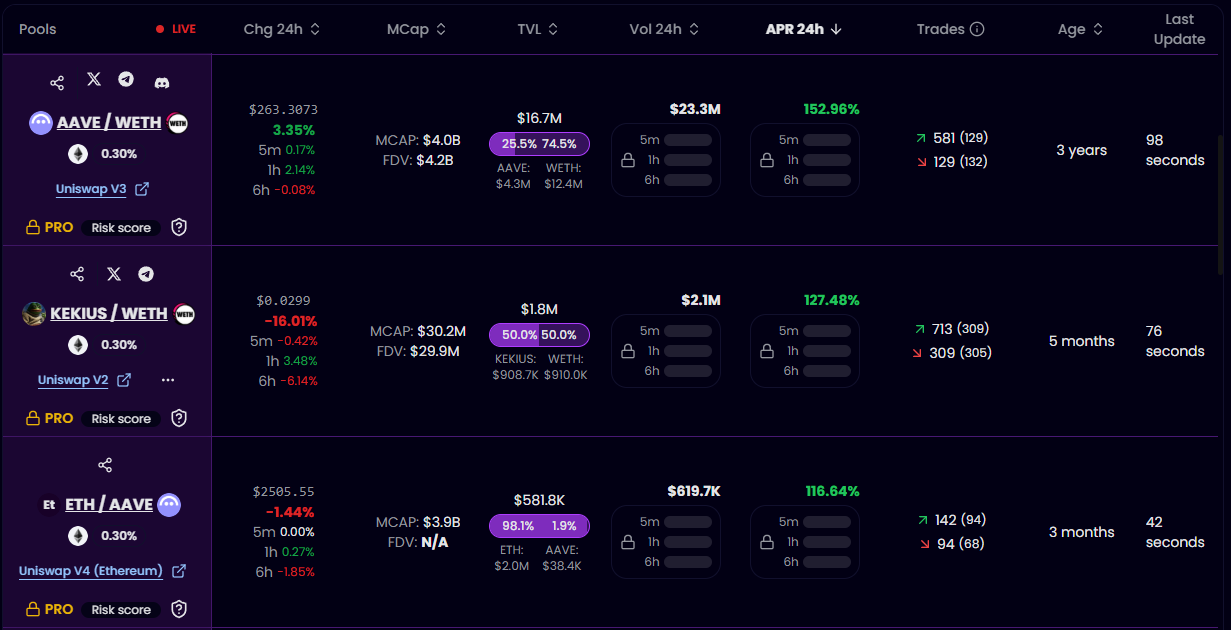Click the $2.1M volume value
The width and height of the screenshot is (1231, 630).
(700, 300)
